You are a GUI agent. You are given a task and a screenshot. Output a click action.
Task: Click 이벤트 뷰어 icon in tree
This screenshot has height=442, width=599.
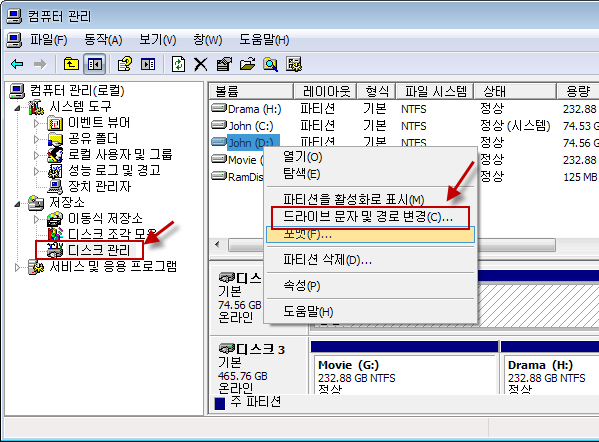coord(55,123)
